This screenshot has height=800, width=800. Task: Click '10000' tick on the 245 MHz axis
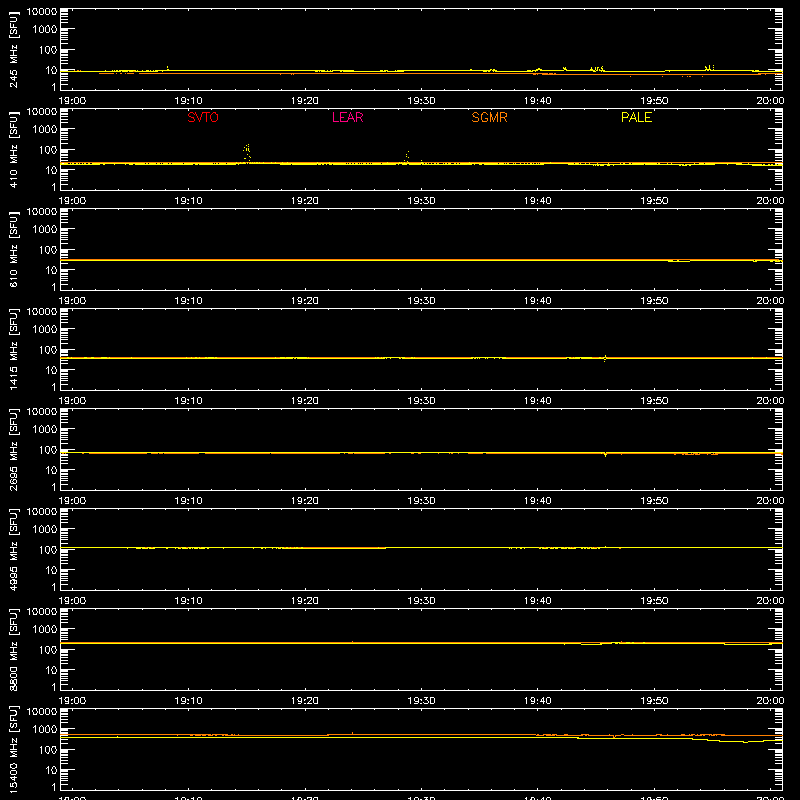42,12
